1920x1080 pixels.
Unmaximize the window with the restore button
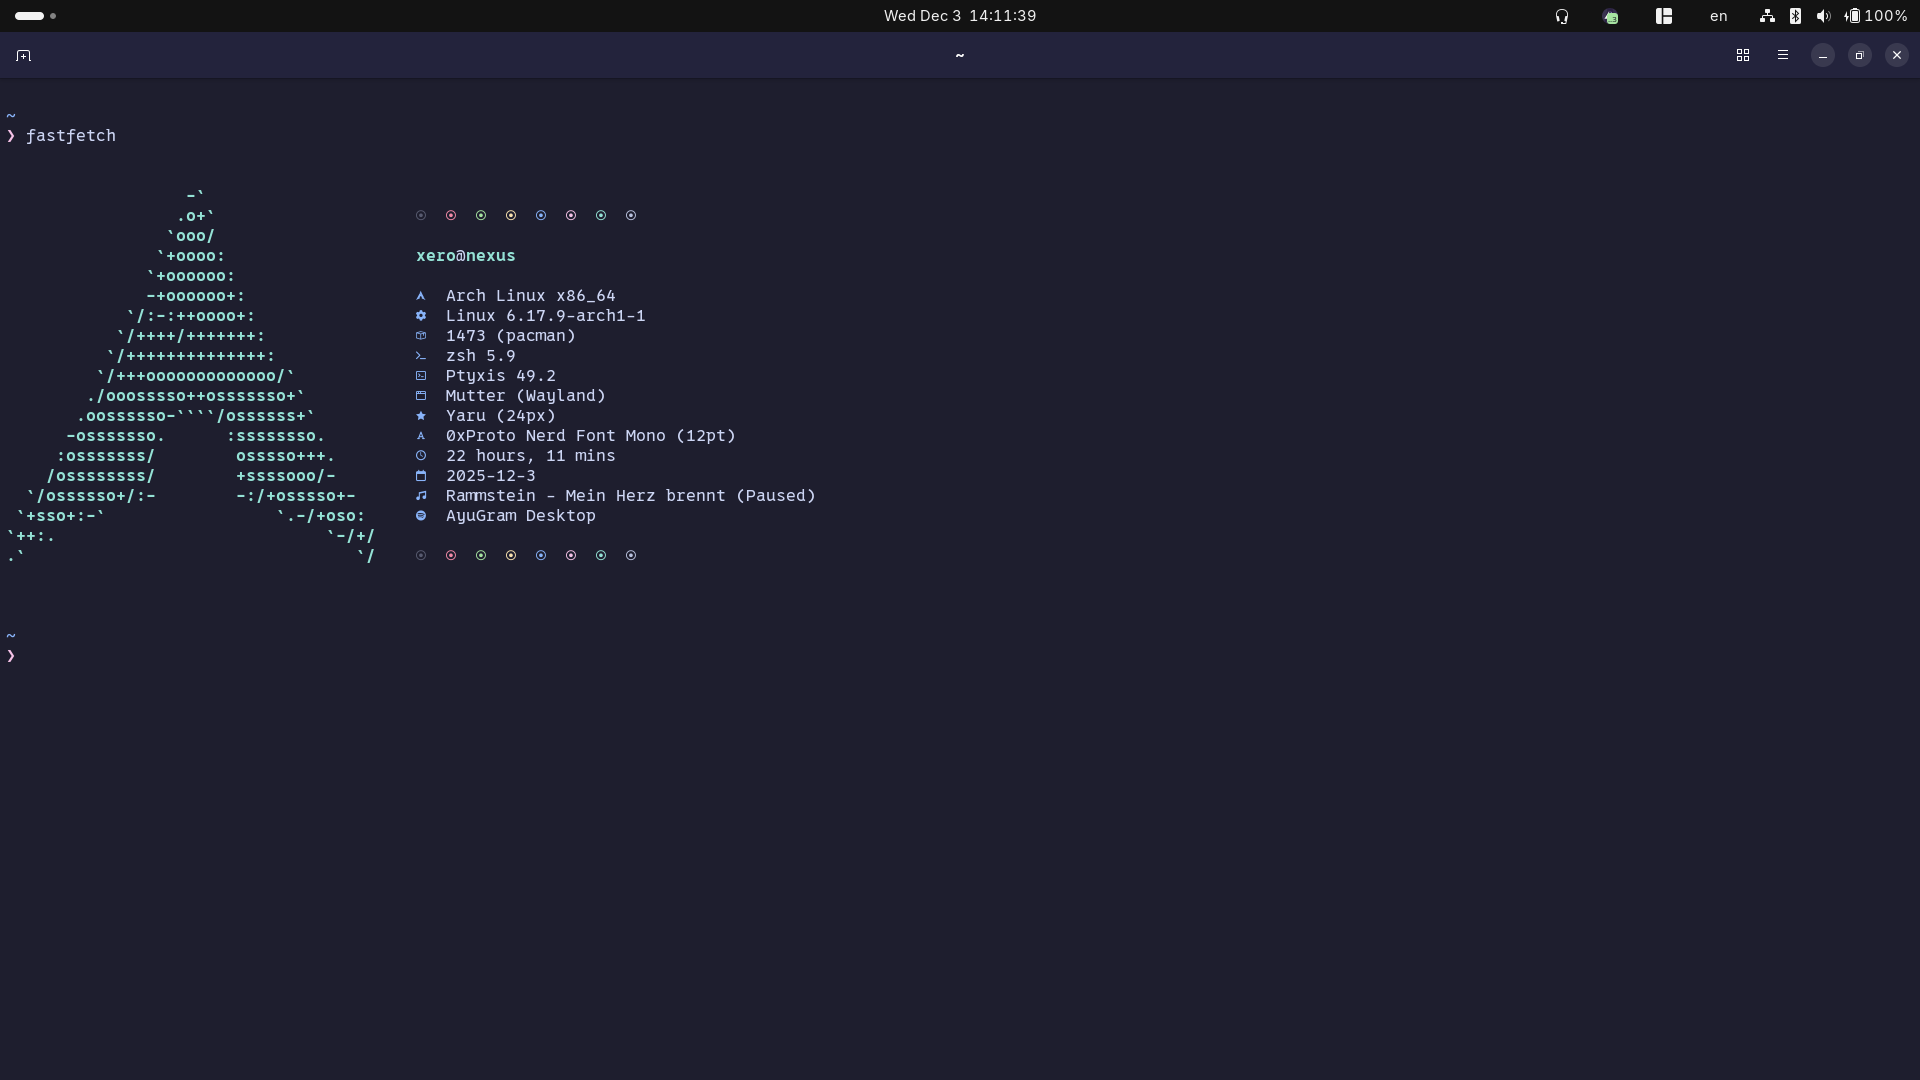(1860, 55)
